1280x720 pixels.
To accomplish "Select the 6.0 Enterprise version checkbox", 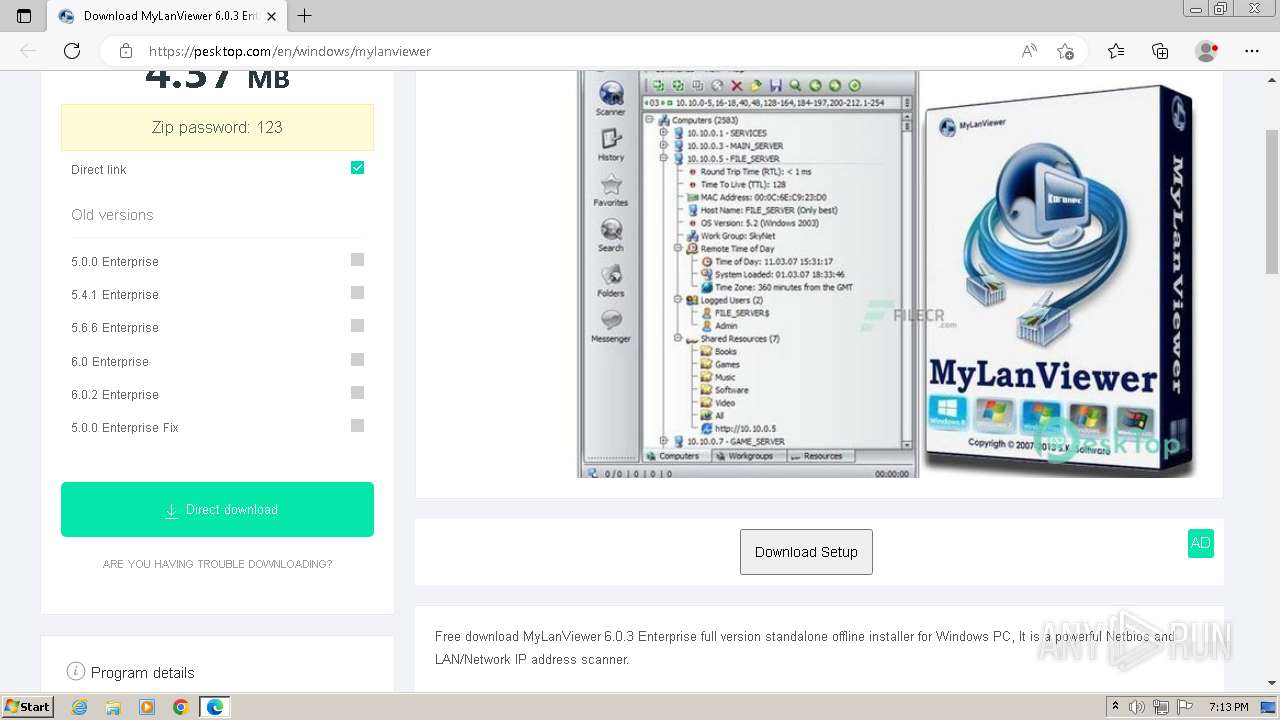I will 357,360.
